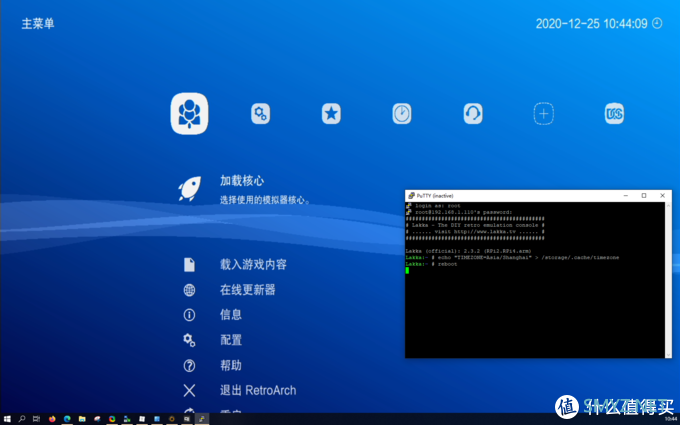
Task: Click the clock icon beside the time
Action: click(657, 23)
